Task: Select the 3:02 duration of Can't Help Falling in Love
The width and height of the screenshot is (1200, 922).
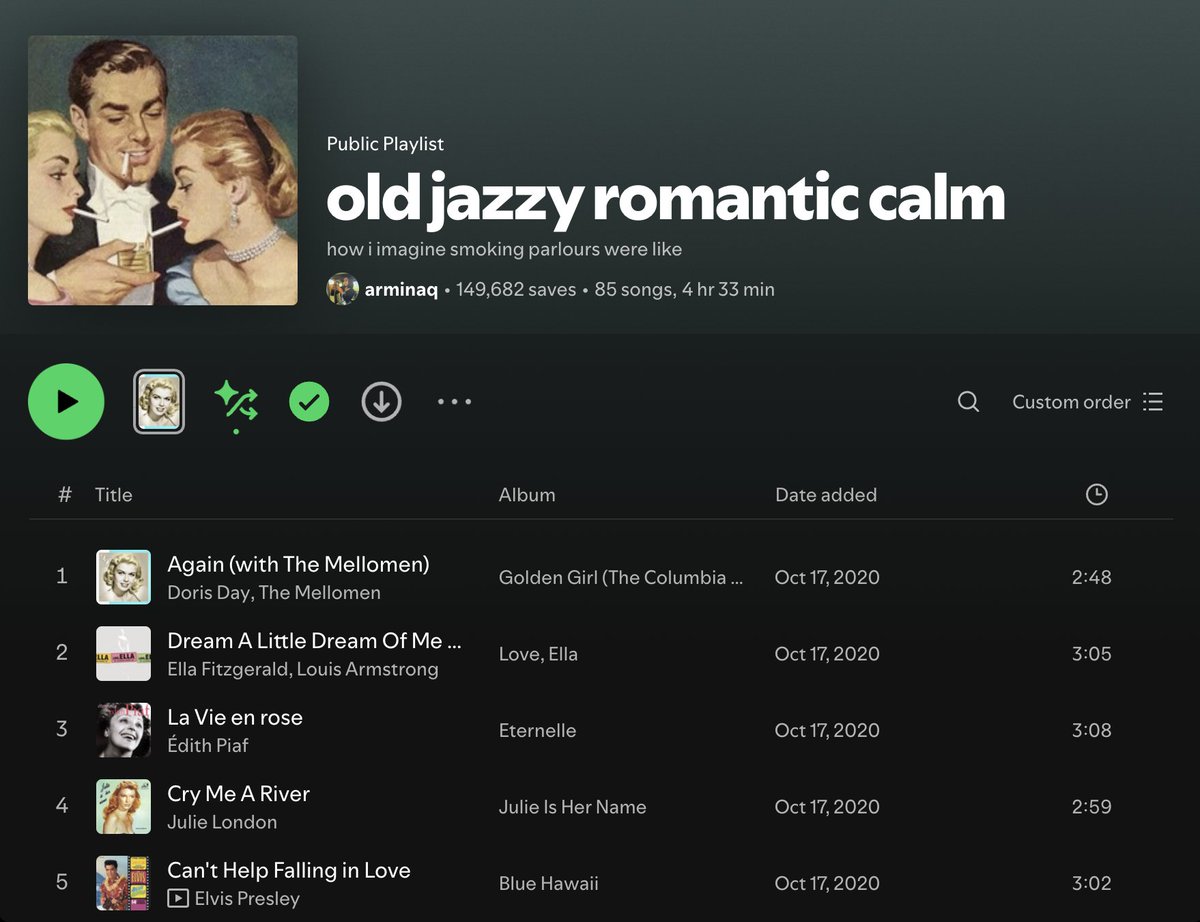Action: coord(1091,884)
